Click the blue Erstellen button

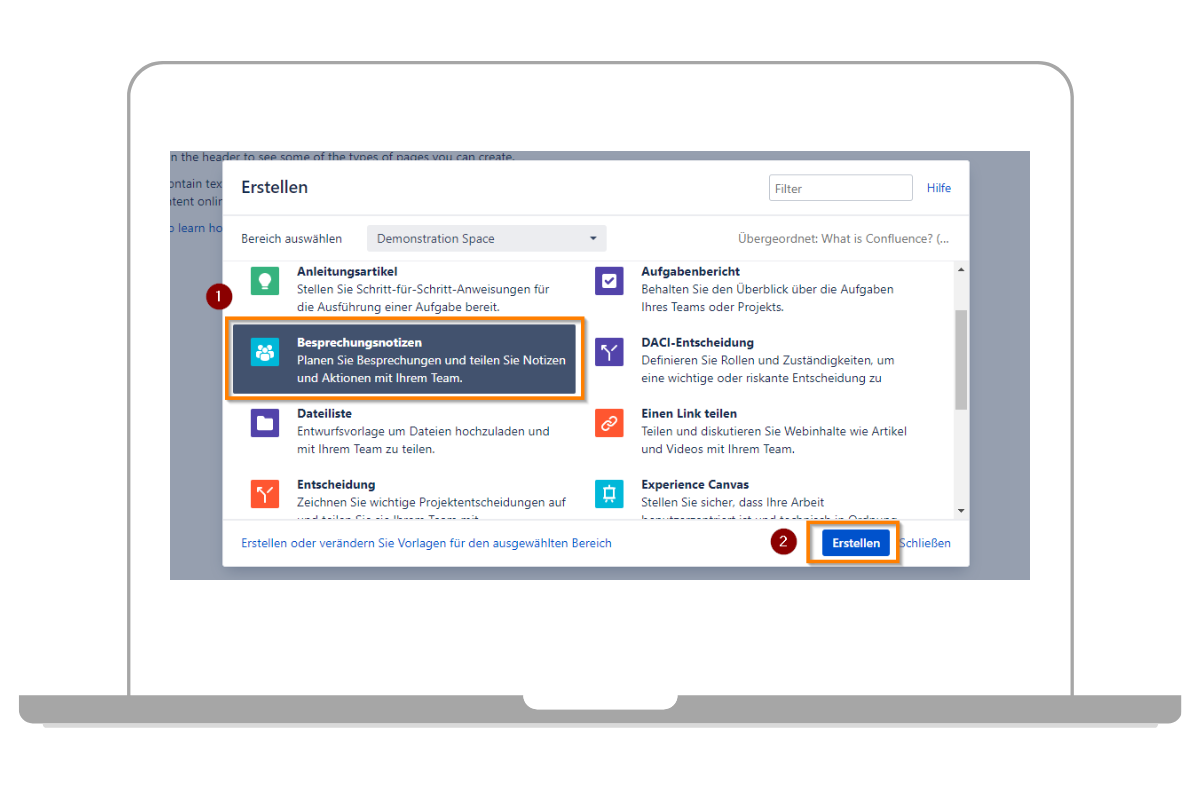pos(855,543)
